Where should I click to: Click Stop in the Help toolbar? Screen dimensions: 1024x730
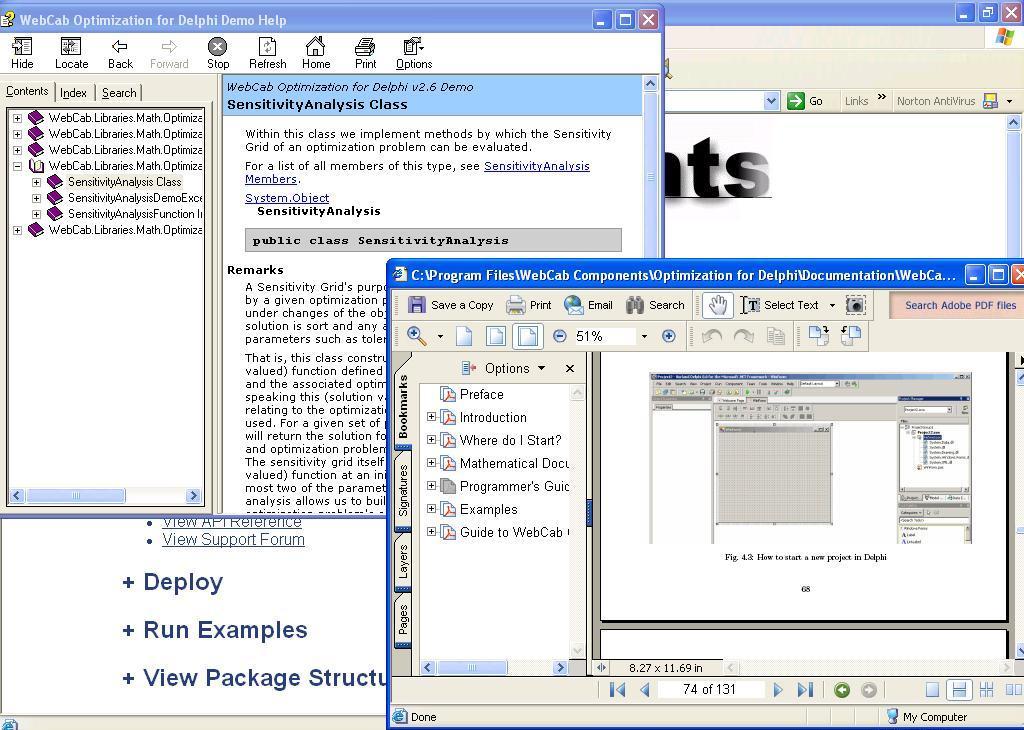coord(217,54)
